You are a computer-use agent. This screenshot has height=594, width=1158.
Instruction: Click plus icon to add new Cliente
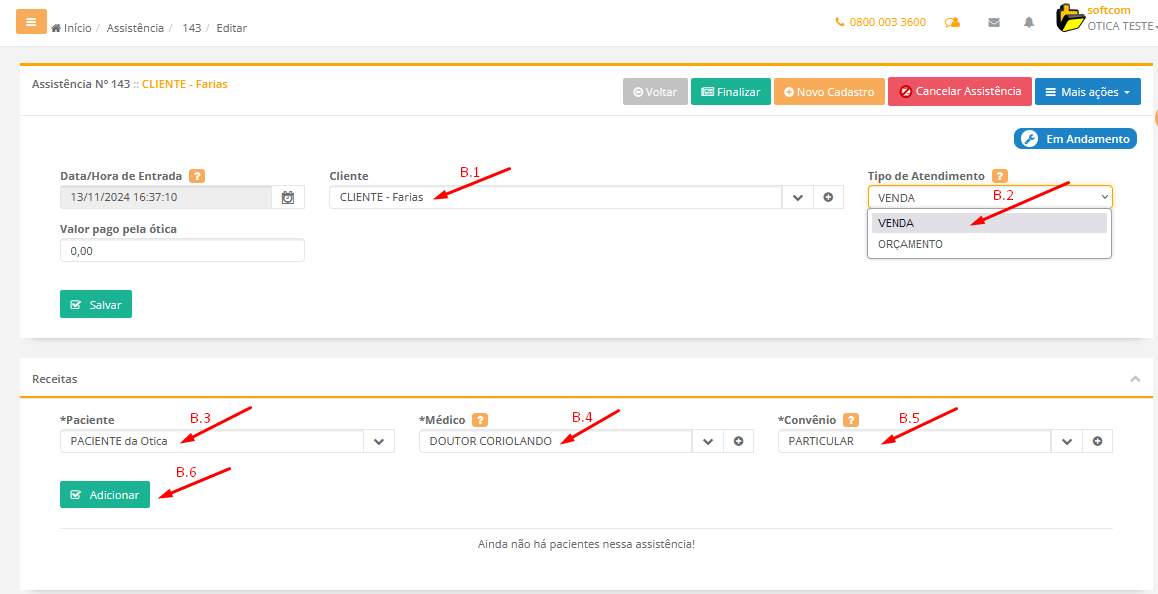click(x=828, y=198)
